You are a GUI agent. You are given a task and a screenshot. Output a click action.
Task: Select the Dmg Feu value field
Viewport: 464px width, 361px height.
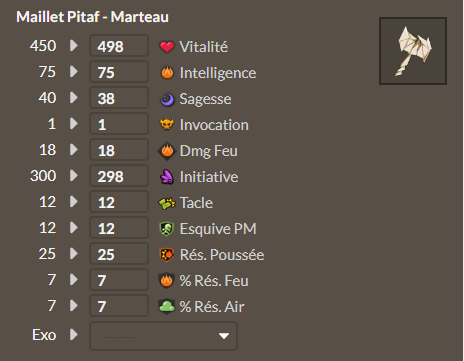coord(119,150)
